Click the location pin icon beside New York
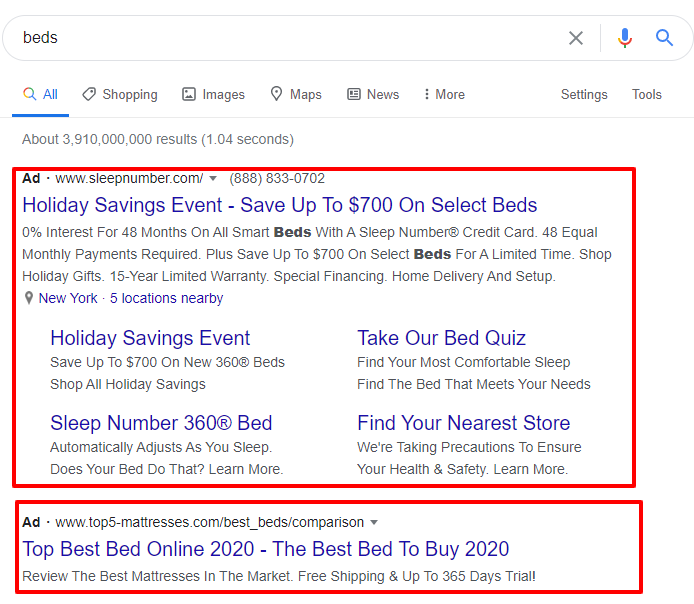The height and width of the screenshot is (604, 694). coord(29,298)
